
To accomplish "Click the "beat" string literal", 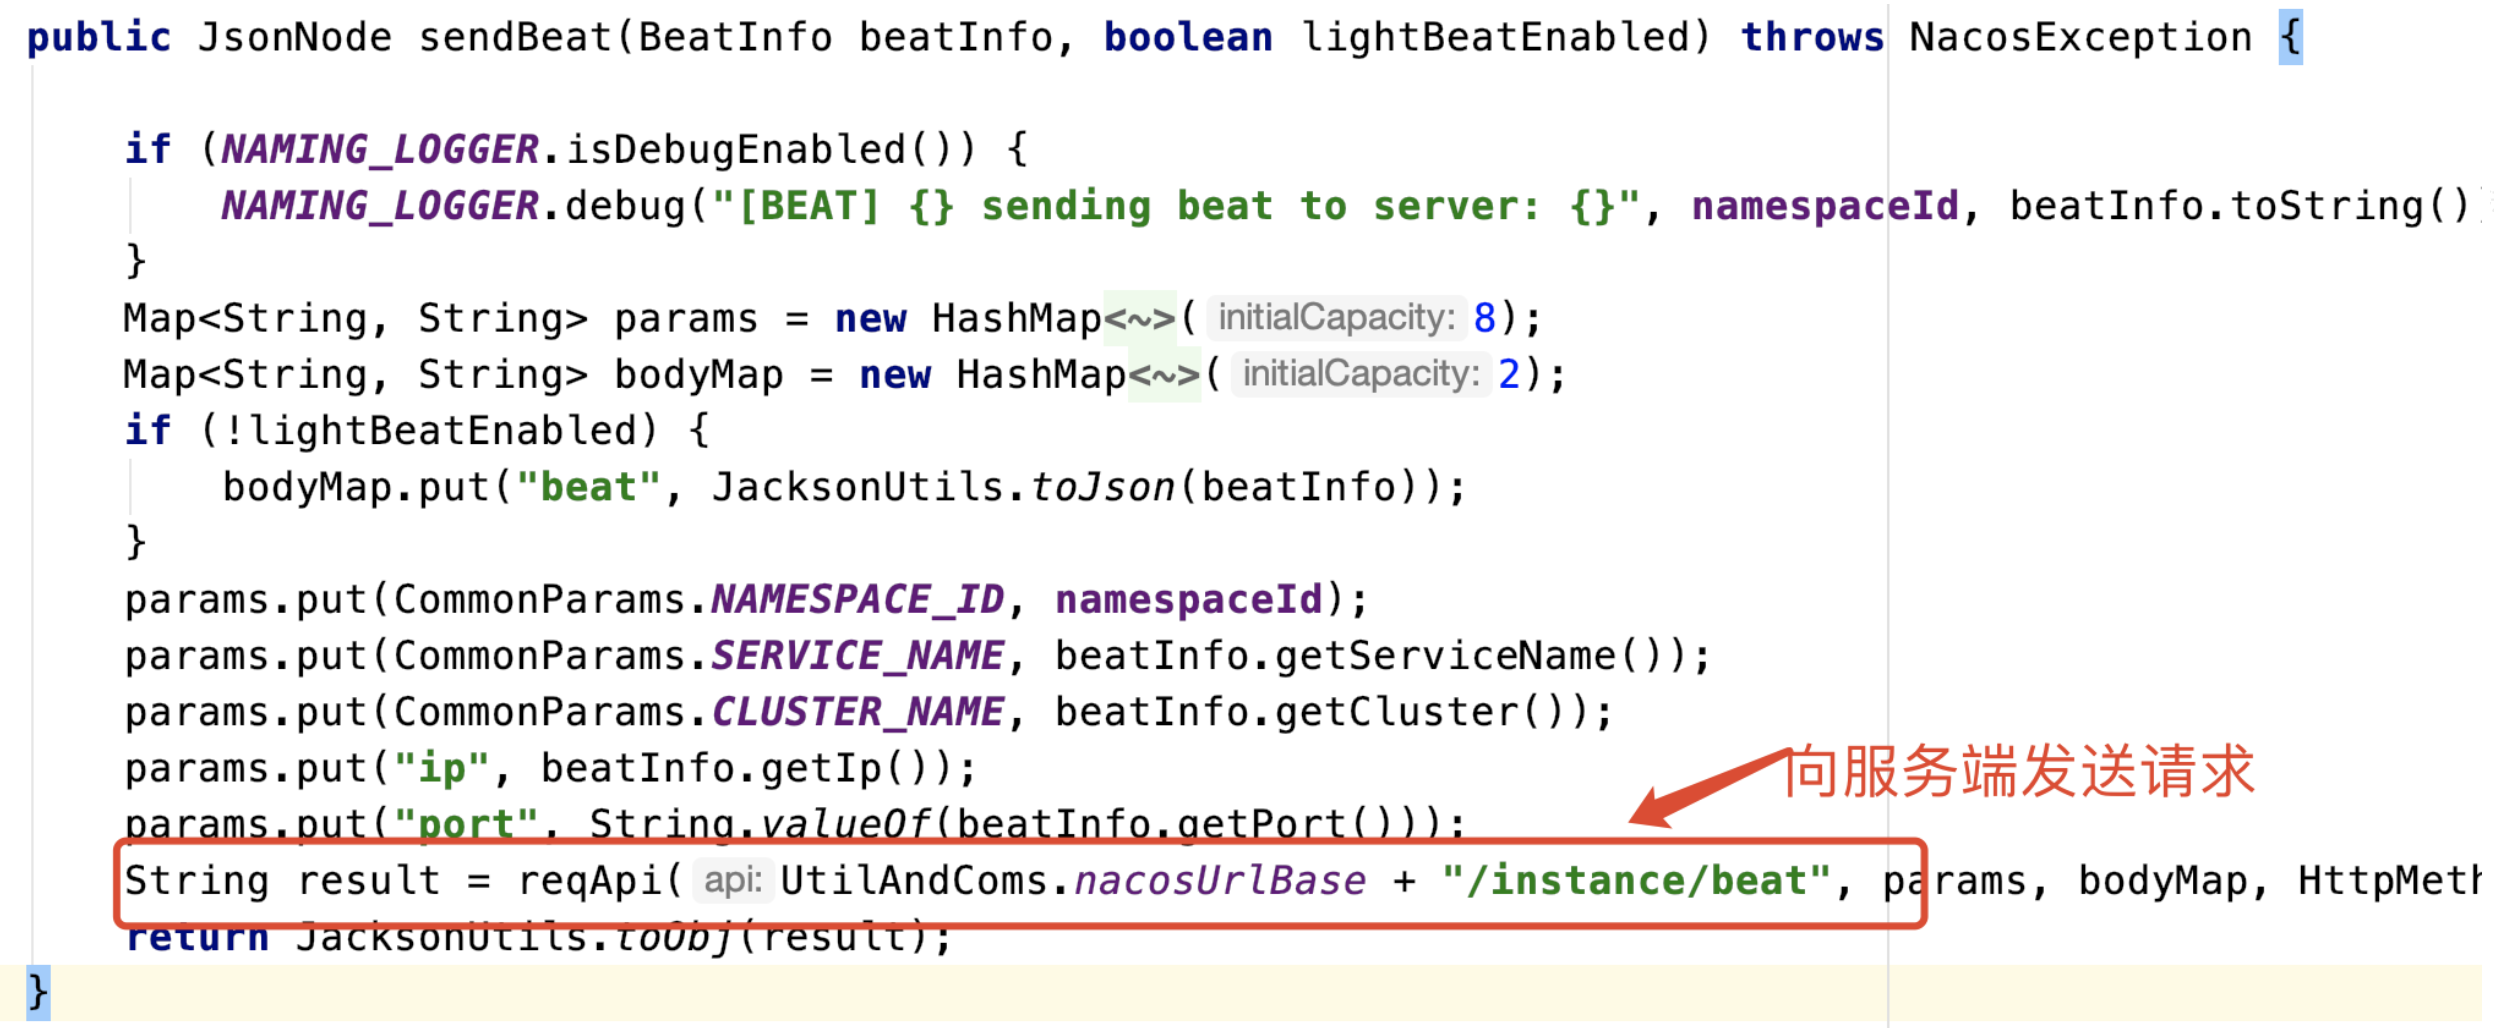I will pyautogui.click(x=588, y=488).
